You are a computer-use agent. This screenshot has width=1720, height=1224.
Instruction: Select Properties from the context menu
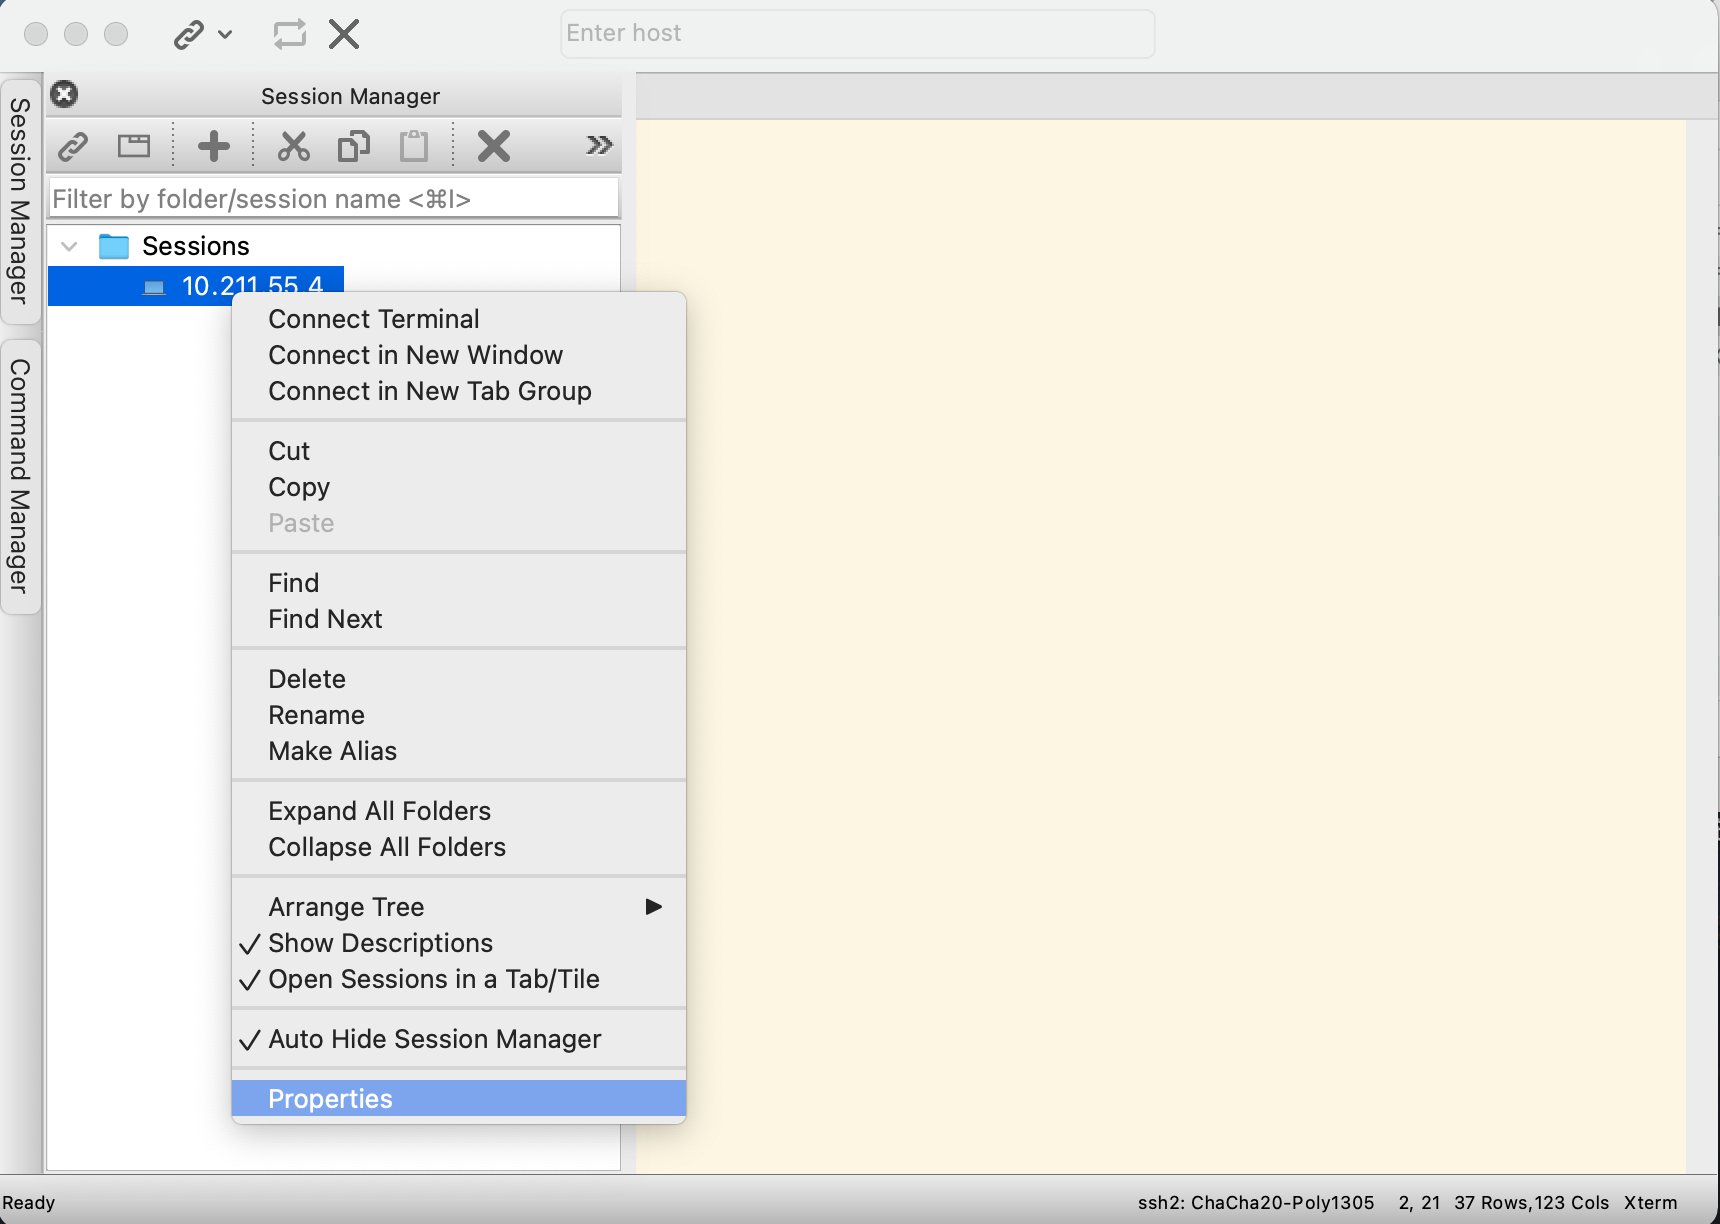(330, 1098)
